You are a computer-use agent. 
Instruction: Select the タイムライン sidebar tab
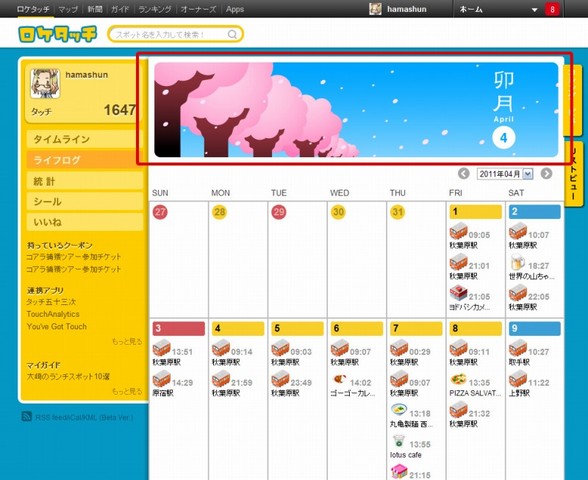point(85,140)
